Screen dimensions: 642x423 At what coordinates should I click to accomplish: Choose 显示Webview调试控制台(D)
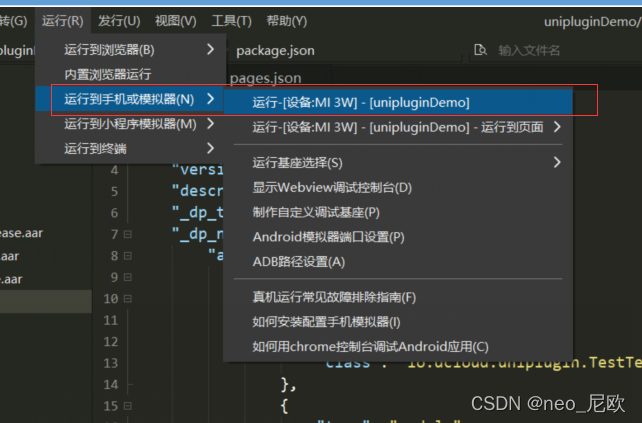(398, 188)
